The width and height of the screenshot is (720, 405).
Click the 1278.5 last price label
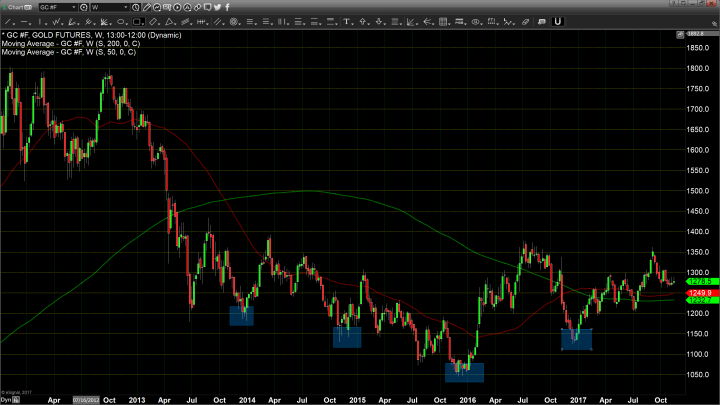[697, 281]
